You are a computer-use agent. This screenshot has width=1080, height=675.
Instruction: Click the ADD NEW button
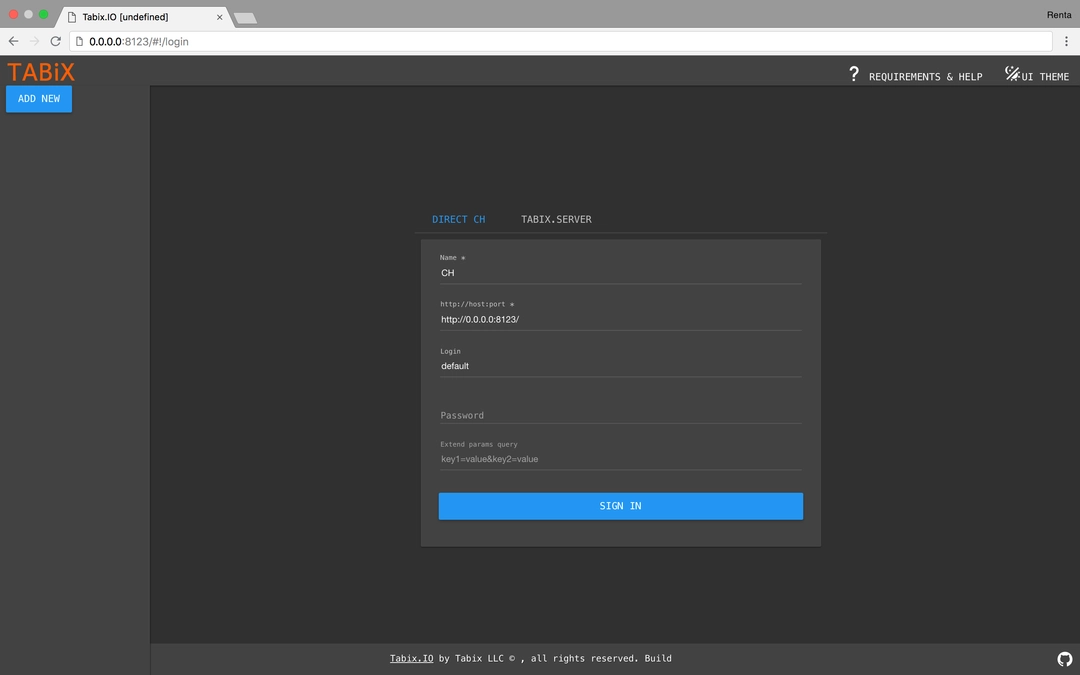pos(39,99)
